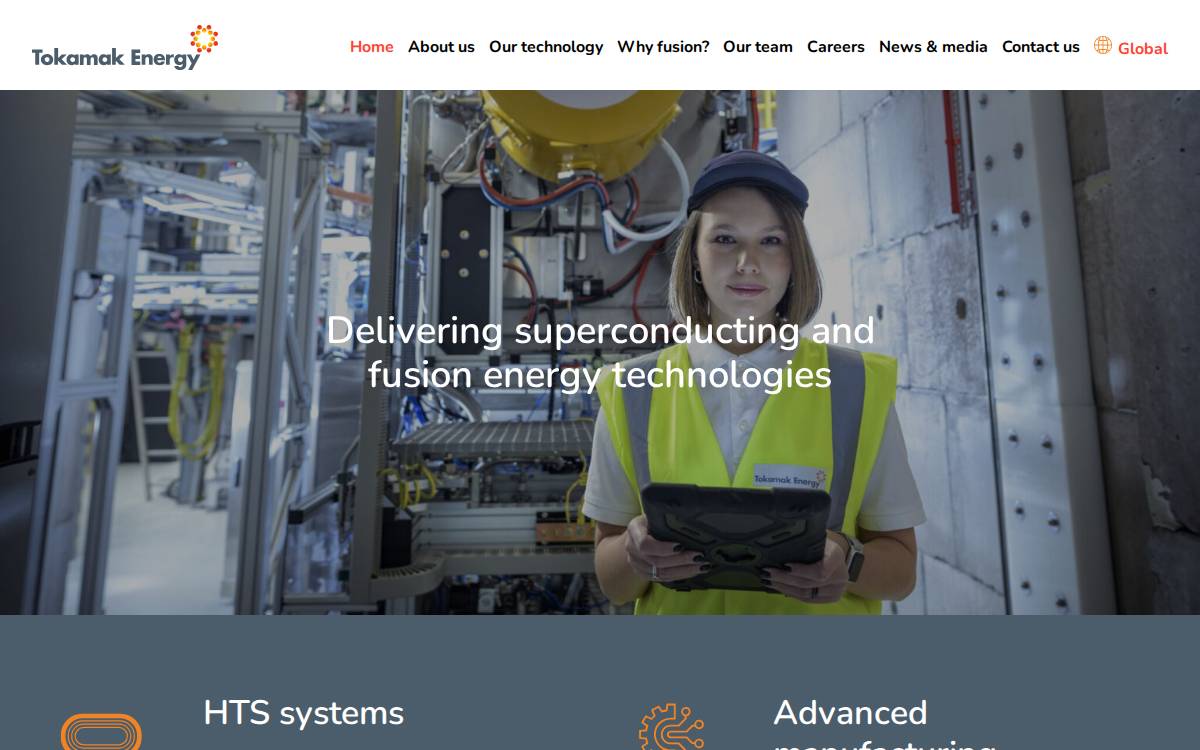Open the Our team page
This screenshot has height=750, width=1200.
758,47
